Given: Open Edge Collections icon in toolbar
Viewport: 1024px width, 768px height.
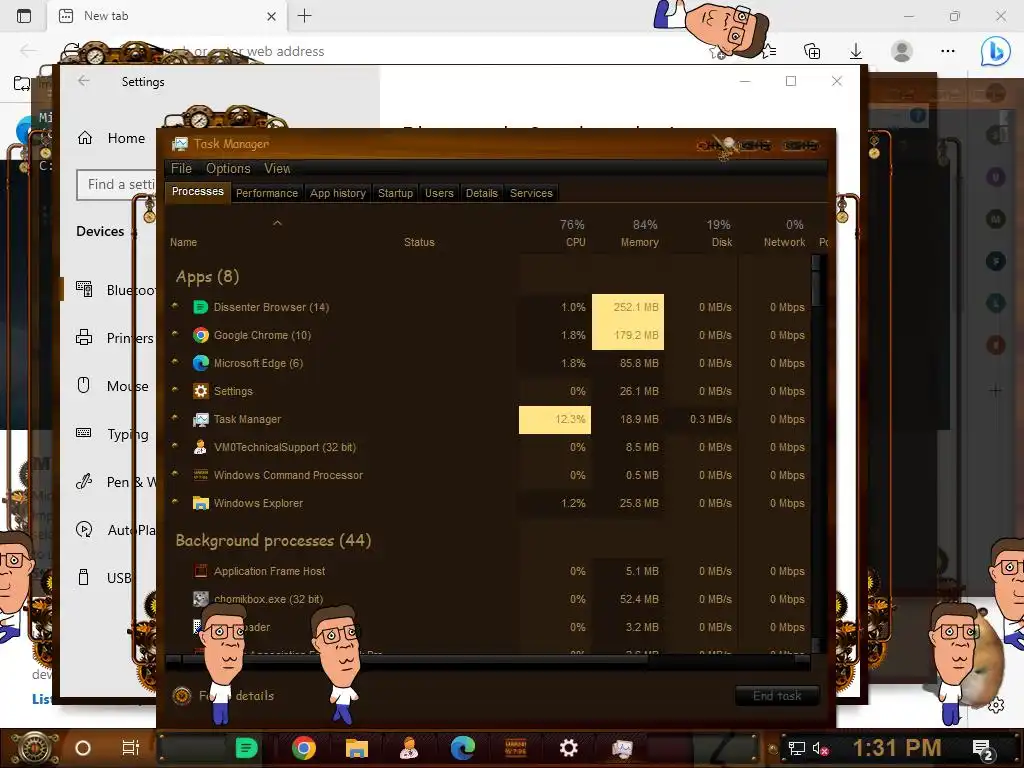Looking at the screenshot, I should click(x=812, y=51).
